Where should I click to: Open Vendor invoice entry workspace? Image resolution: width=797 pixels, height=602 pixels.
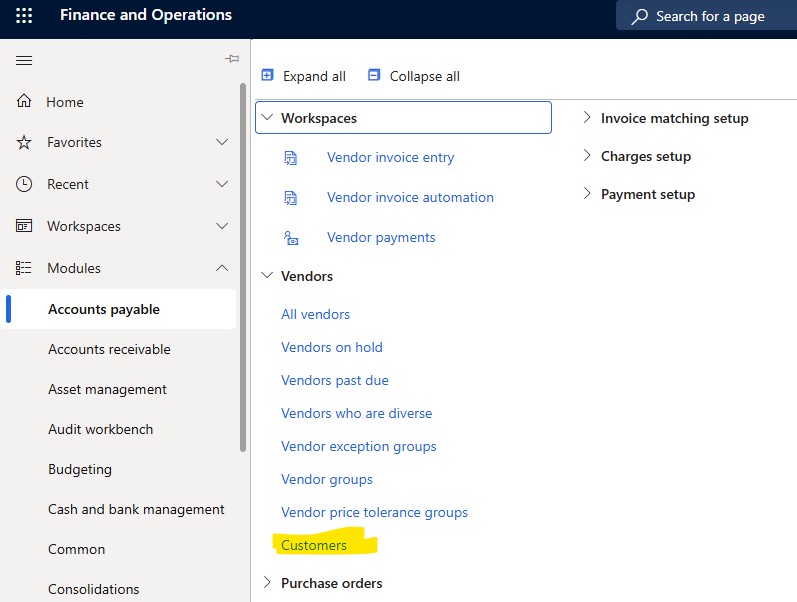390,158
